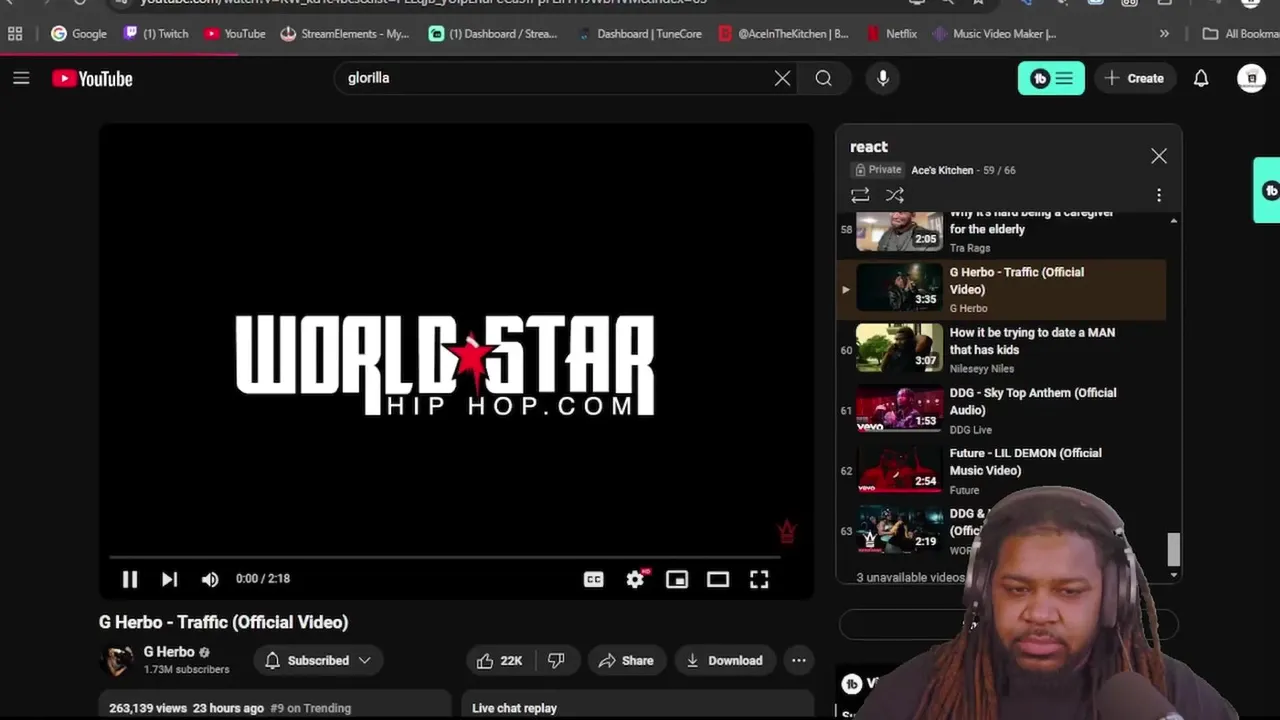1280x720 pixels.
Task: Open playlist more options menu
Action: (1159, 195)
